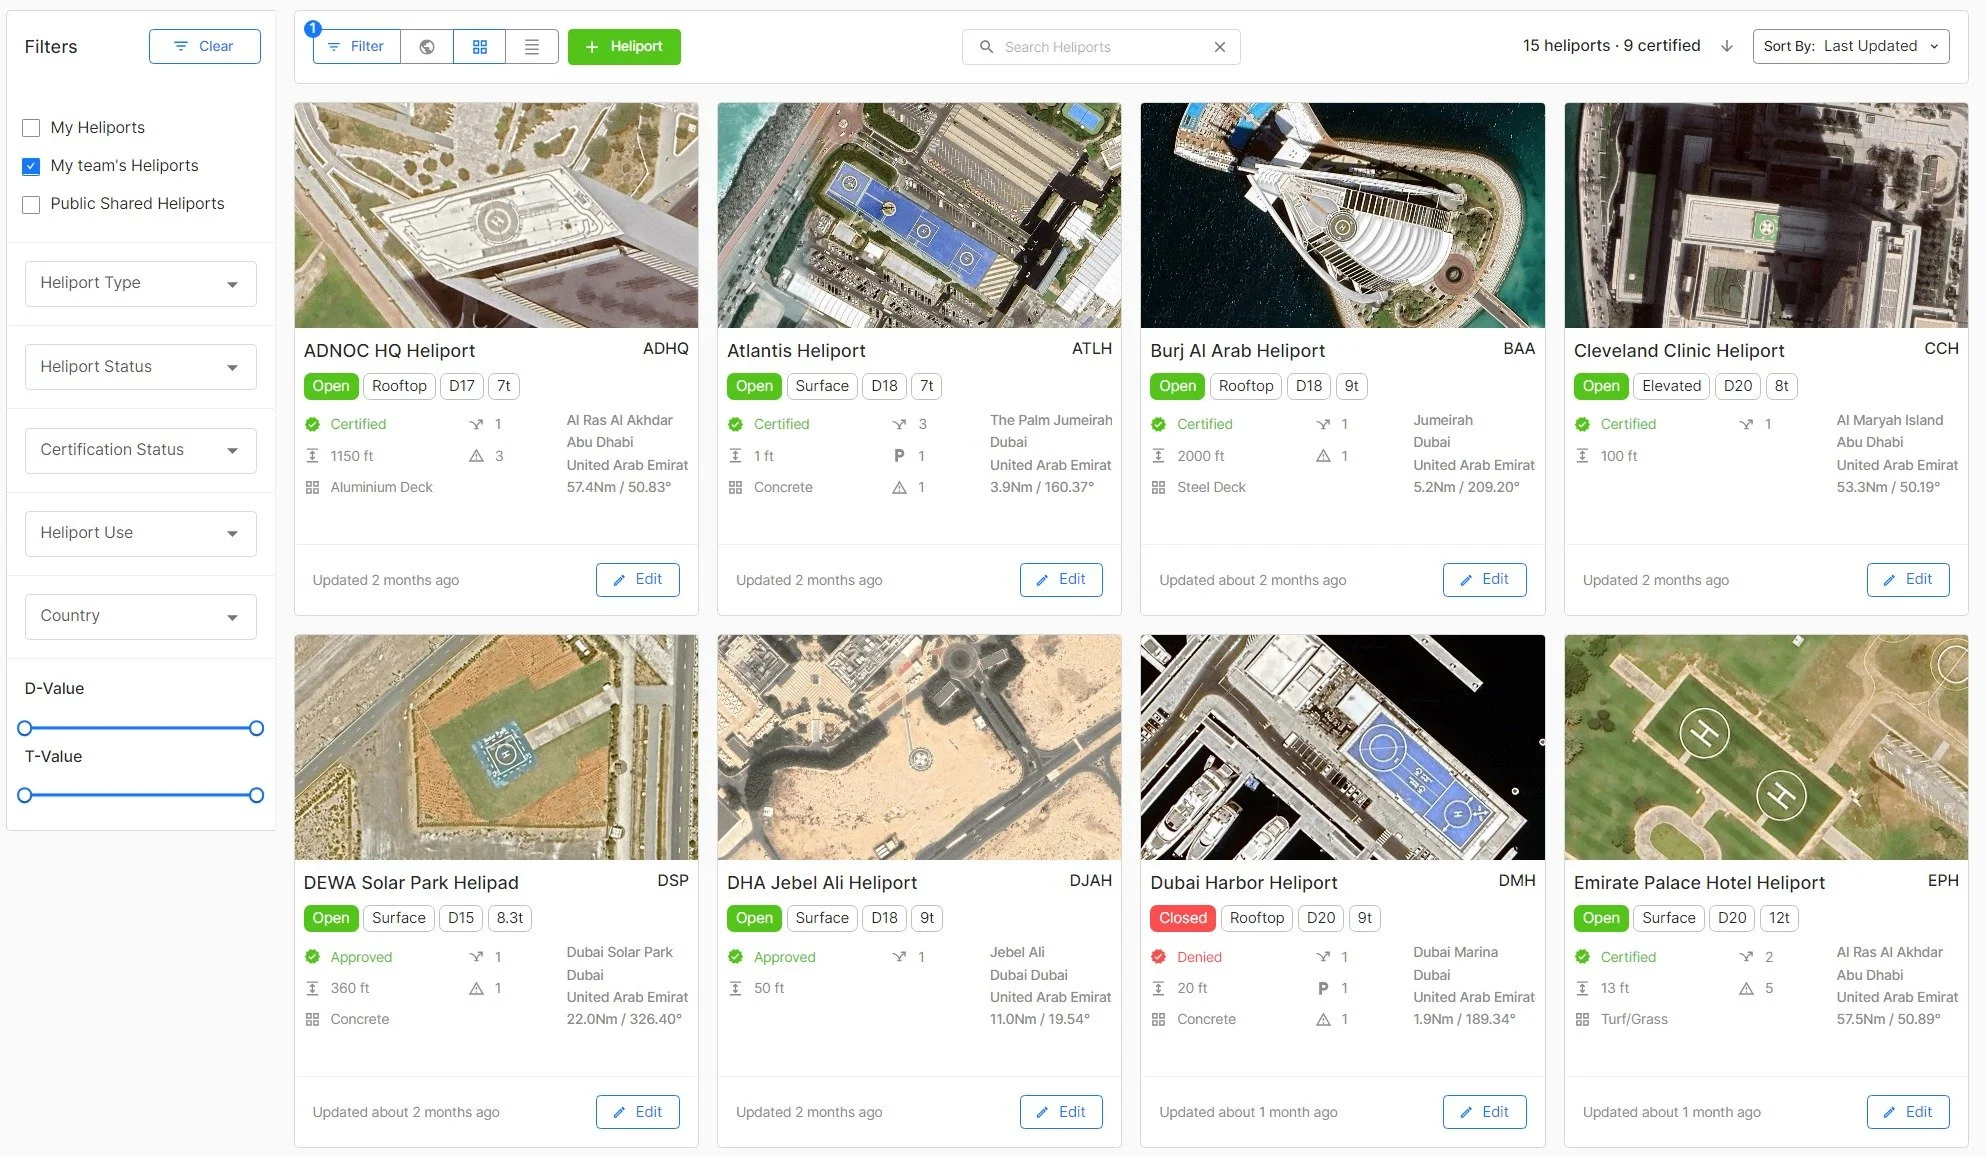Expand Certification Status dropdown
The image size is (1986, 1156).
(x=140, y=450)
